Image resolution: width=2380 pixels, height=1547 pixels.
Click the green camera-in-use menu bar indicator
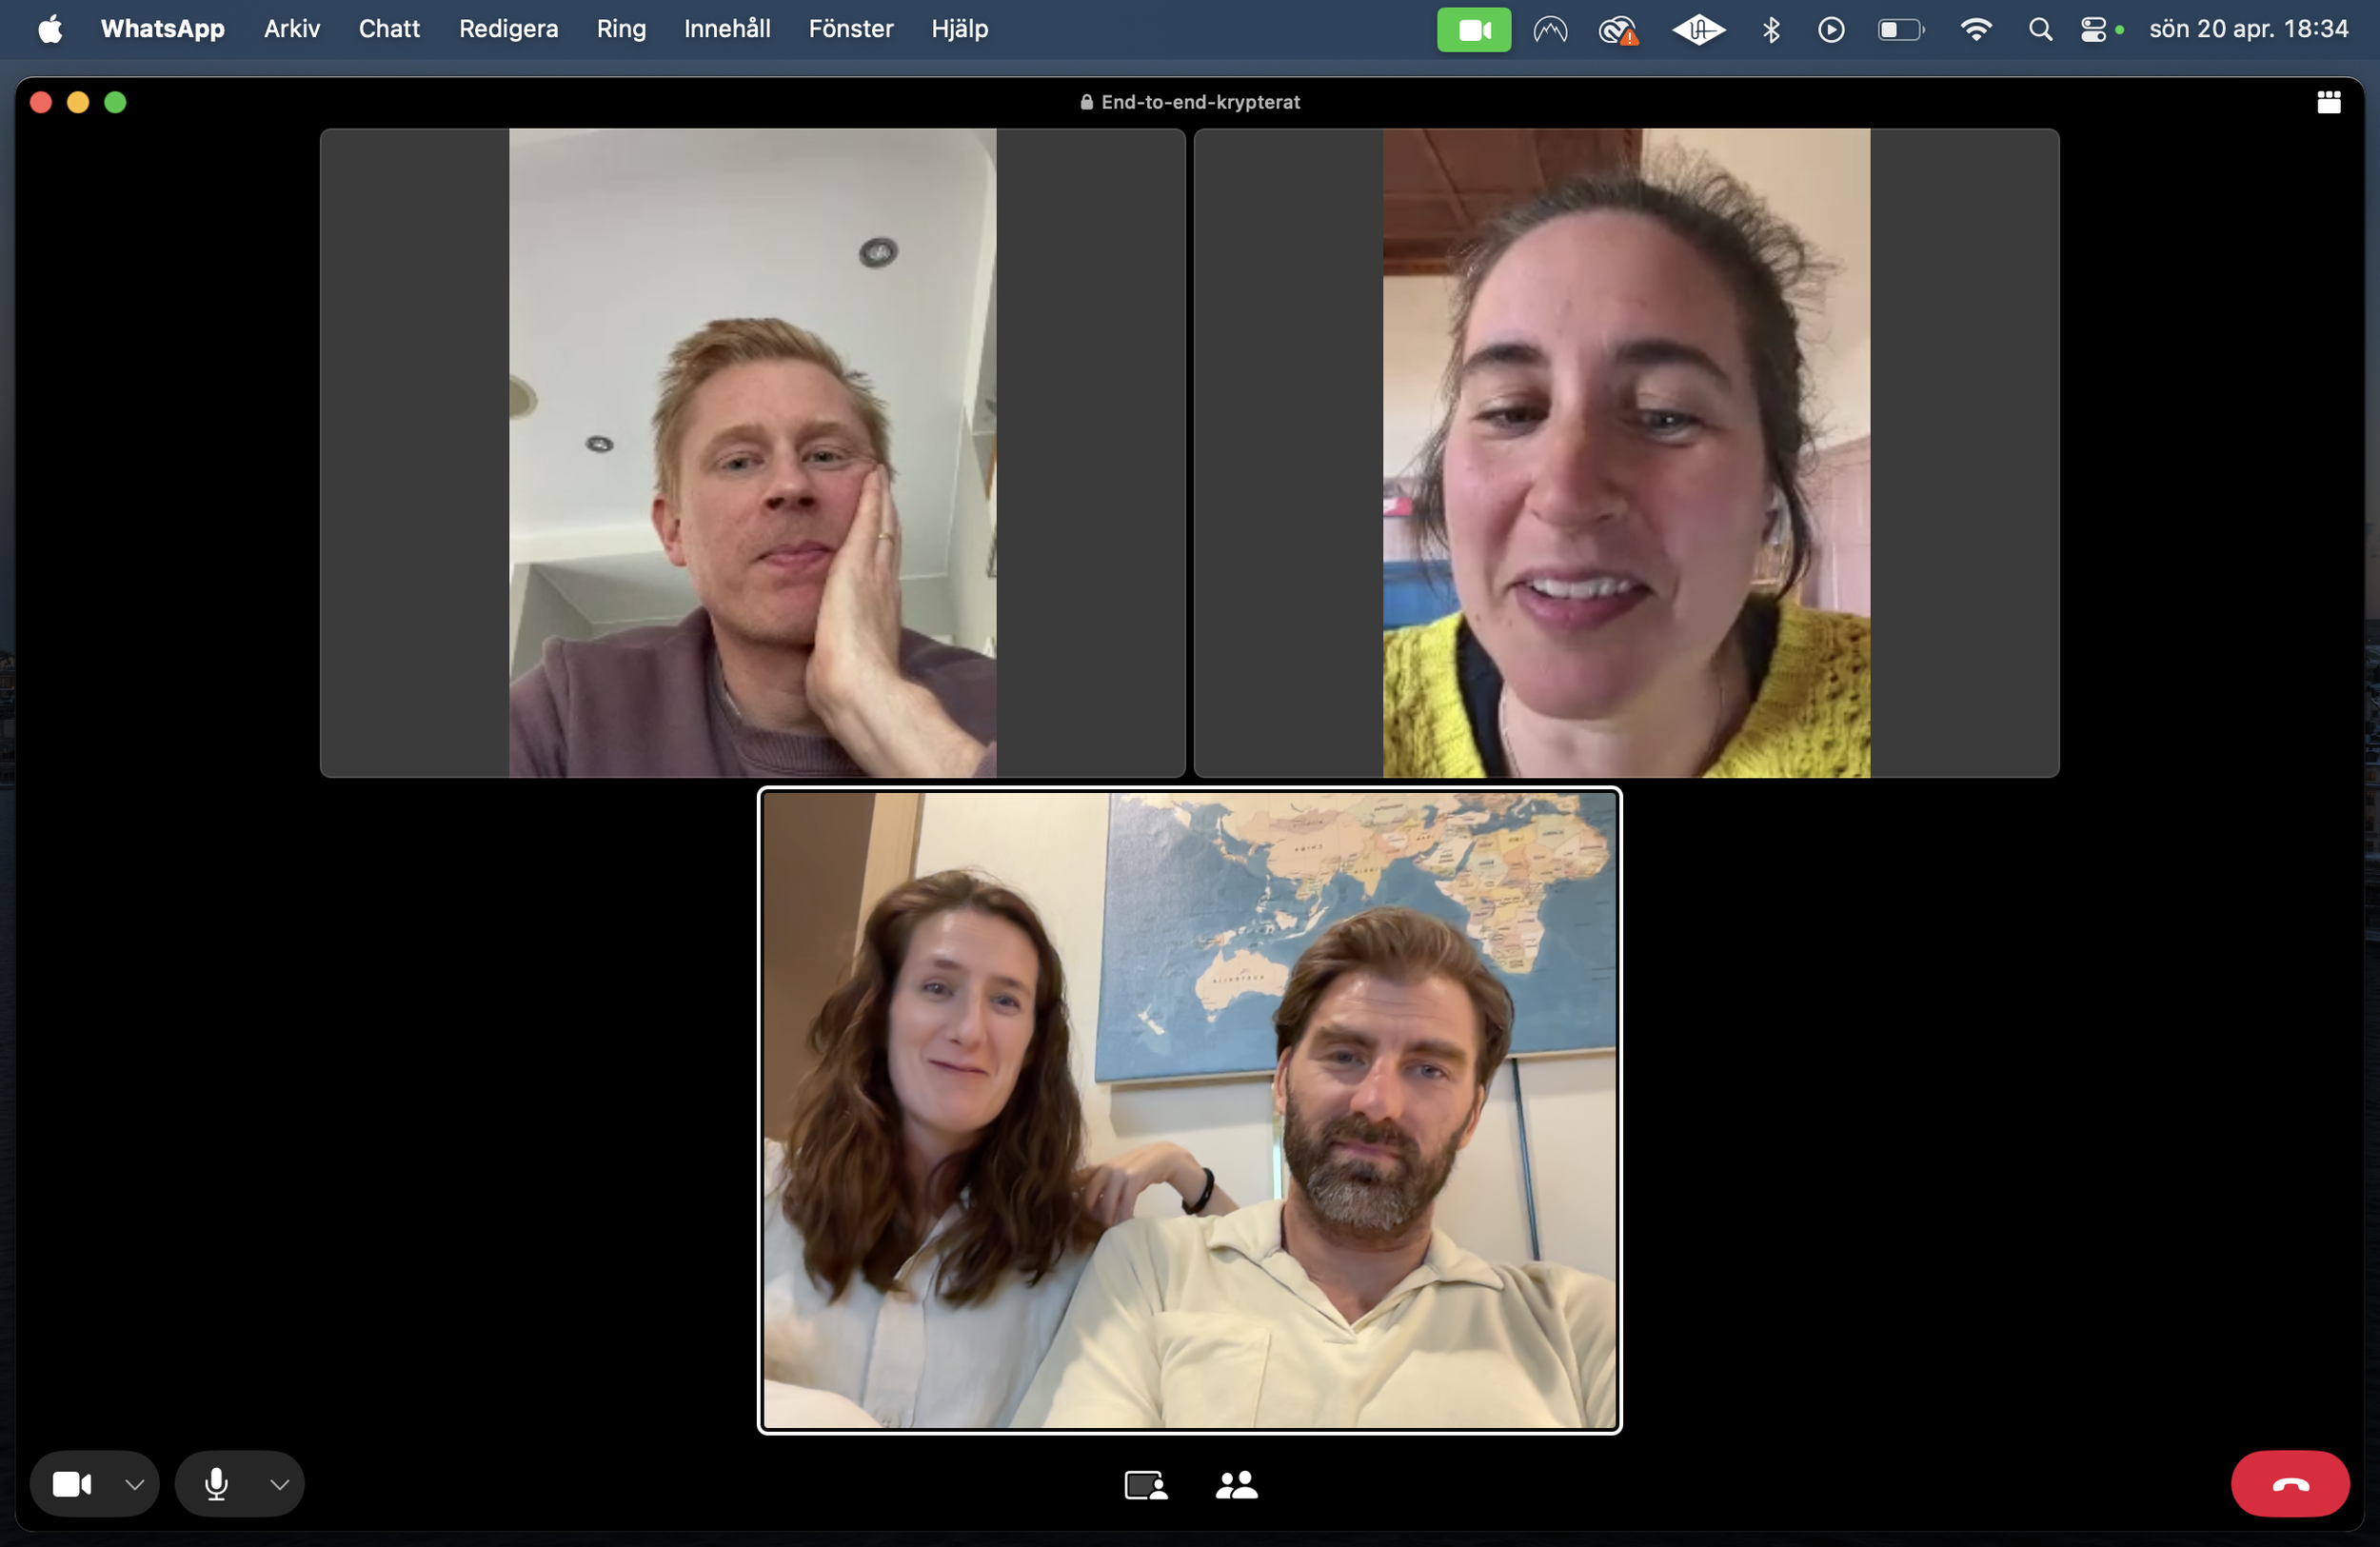1474,29
